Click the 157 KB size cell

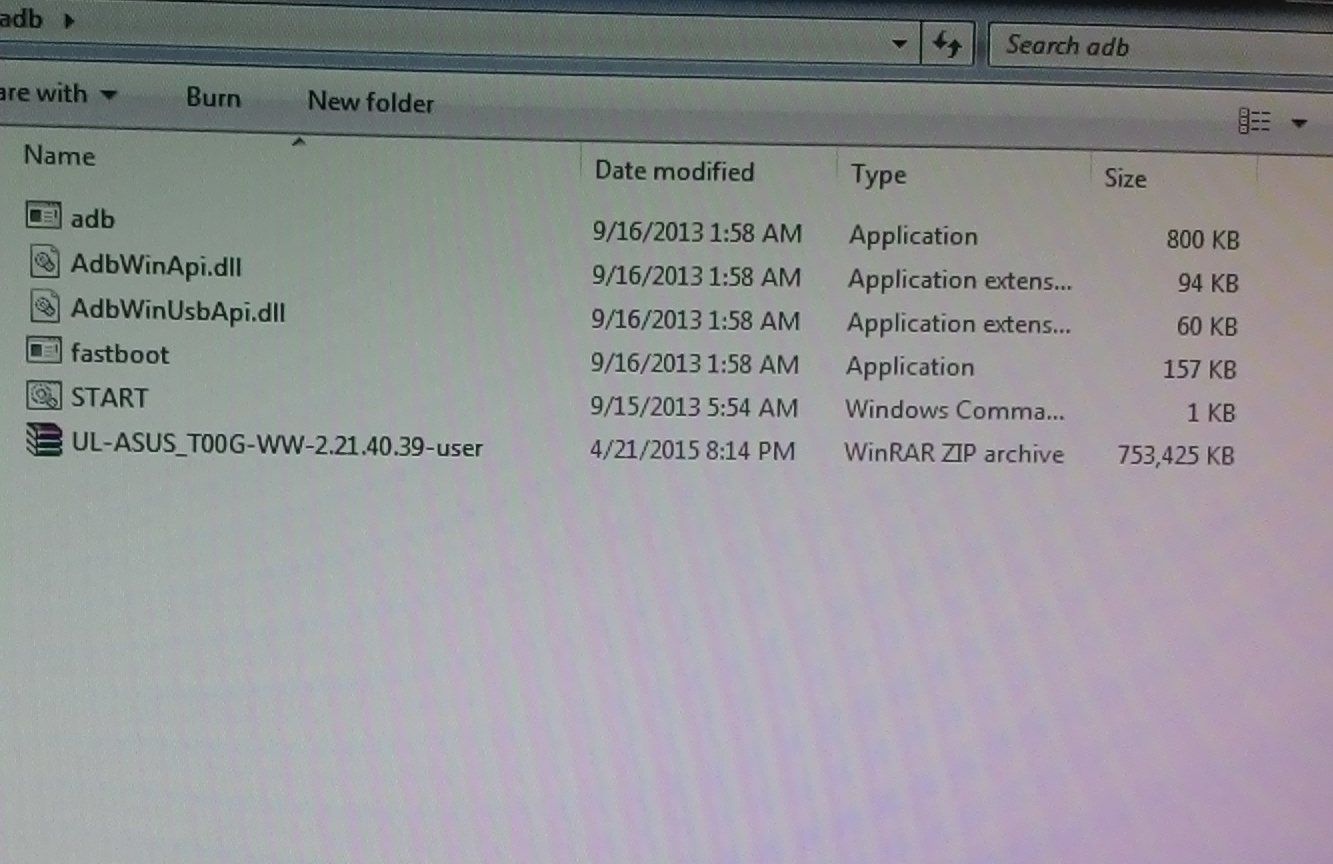(1200, 370)
